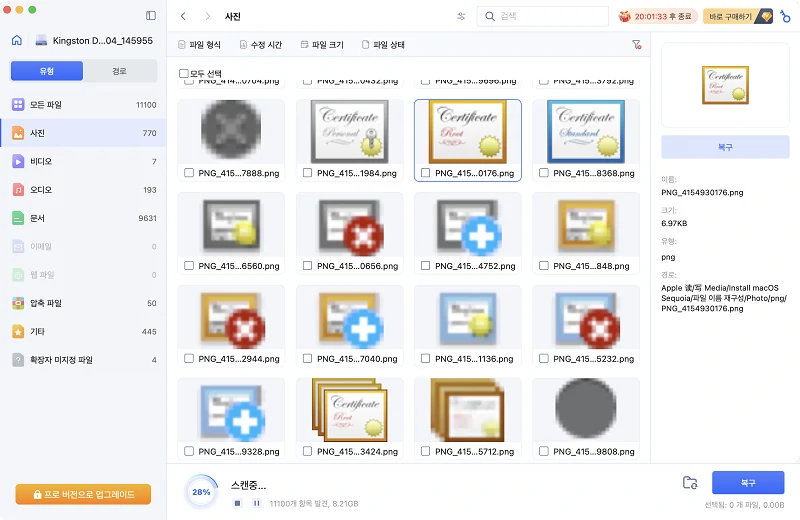Check the box for PNG_415...9808.png
The height and width of the screenshot is (520, 800).
coord(544,452)
